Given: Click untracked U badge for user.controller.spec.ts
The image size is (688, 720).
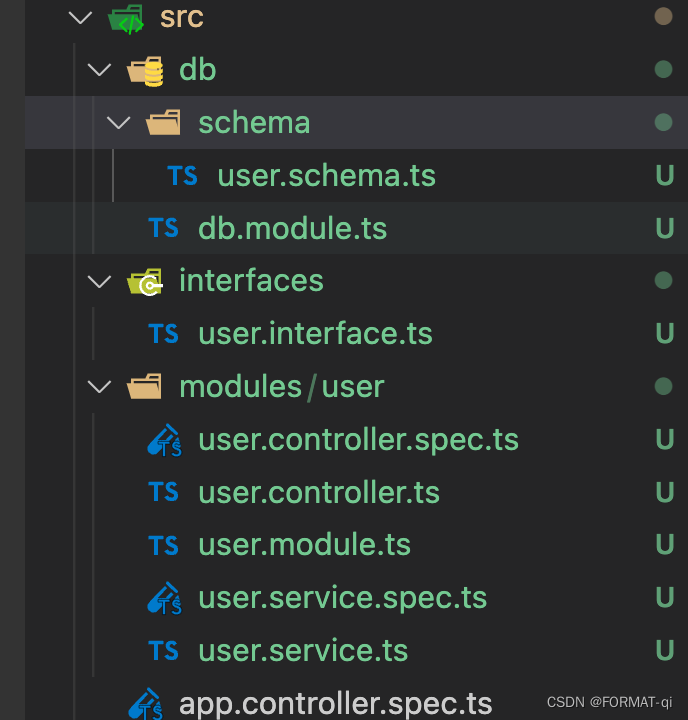Looking at the screenshot, I should pyautogui.click(x=665, y=439).
